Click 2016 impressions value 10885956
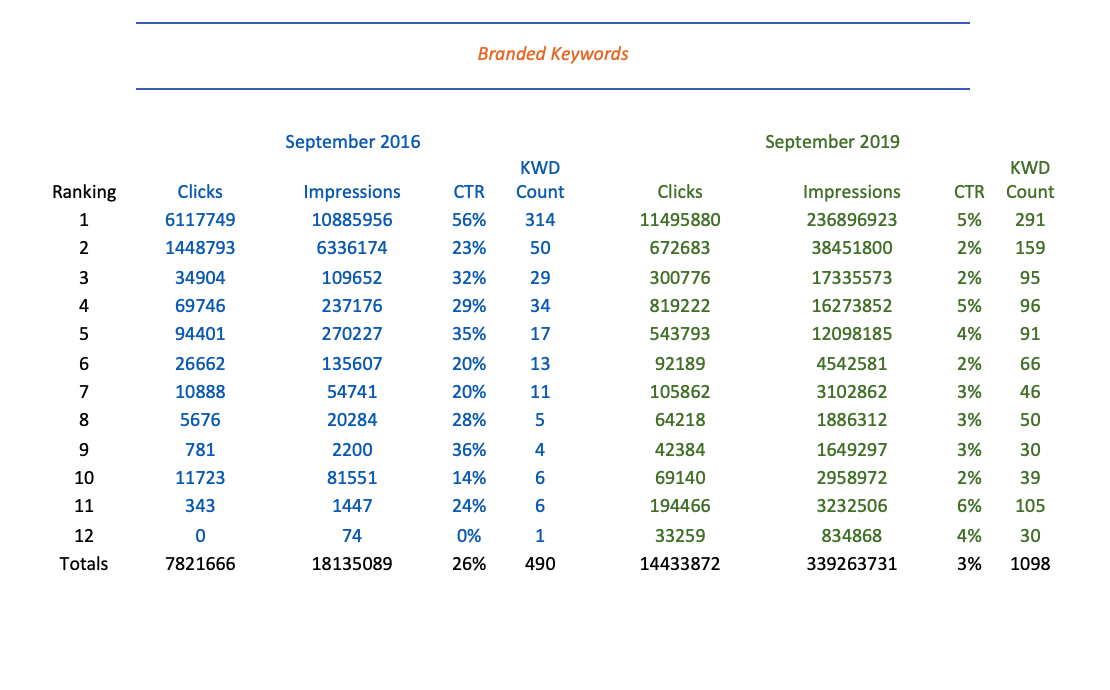 (352, 220)
